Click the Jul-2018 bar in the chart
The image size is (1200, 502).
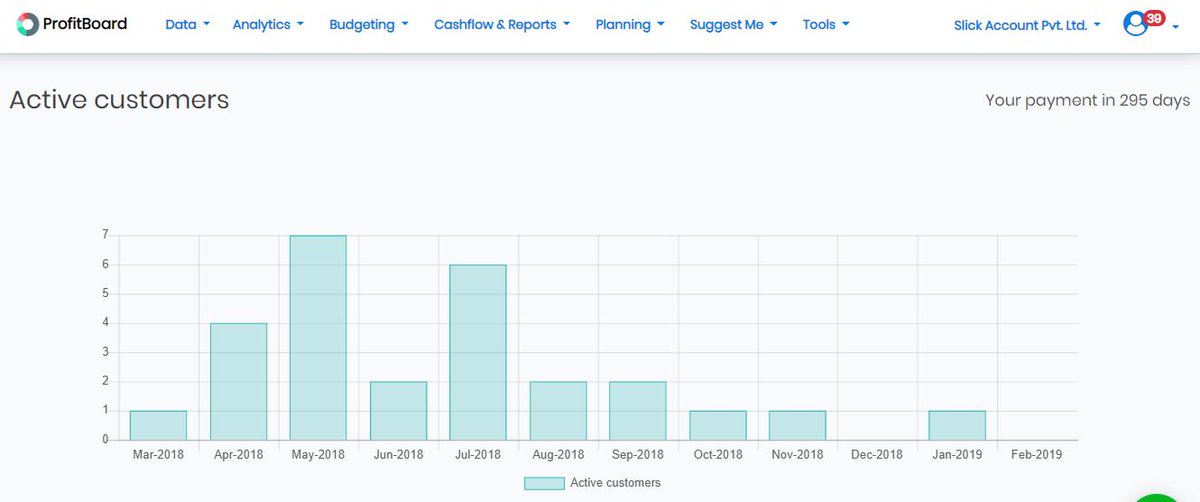[478, 352]
